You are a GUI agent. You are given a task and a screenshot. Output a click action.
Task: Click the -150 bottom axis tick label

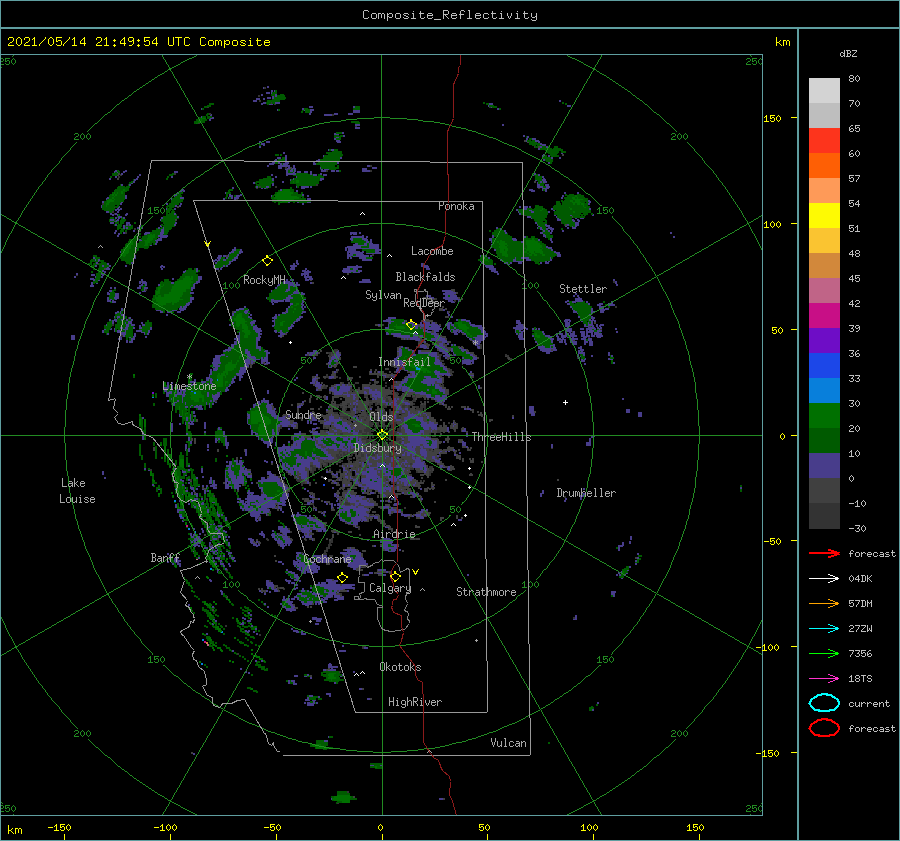[59, 827]
